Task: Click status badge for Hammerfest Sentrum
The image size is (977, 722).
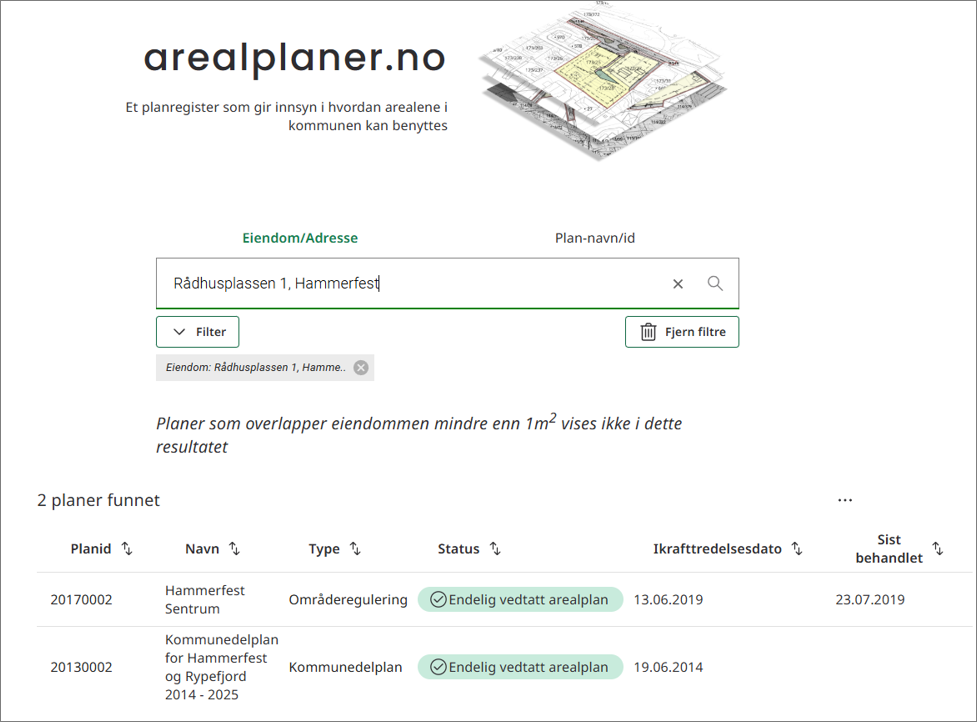Action: coord(520,599)
